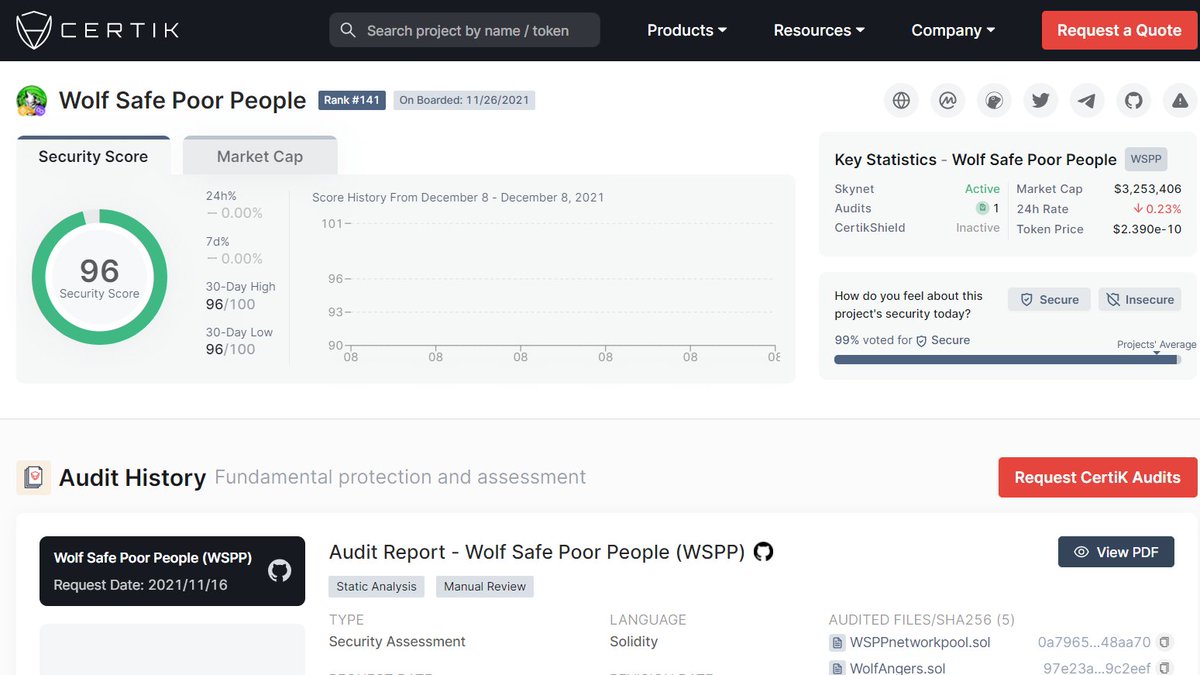Expand the Company menu
This screenshot has height=675, width=1200.
(953, 30)
